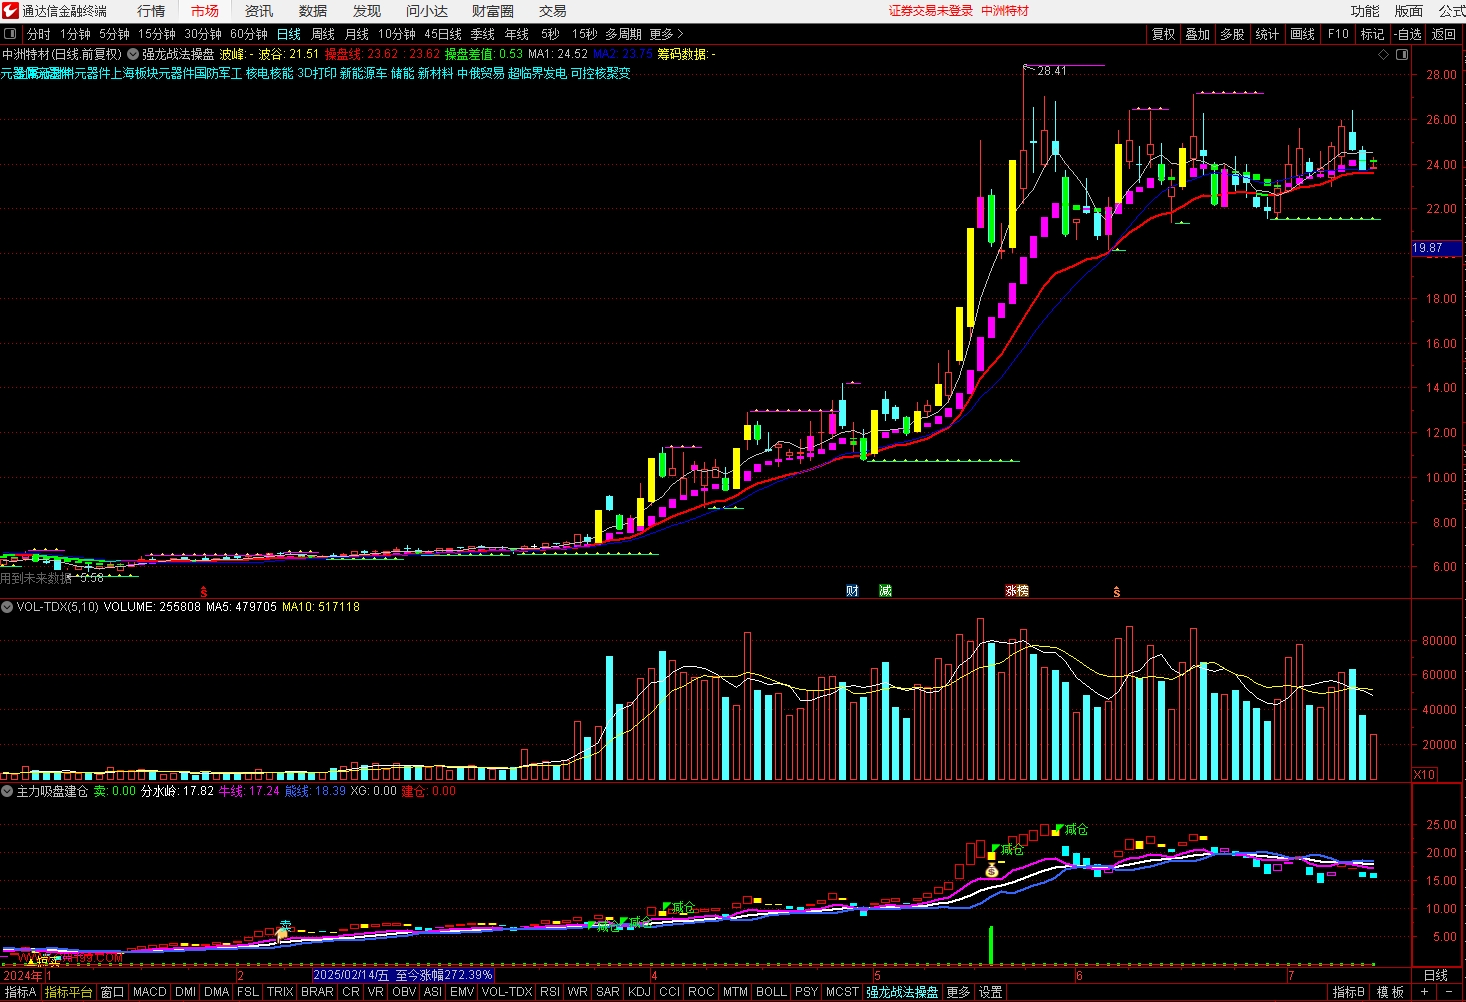Switch to 15分钟 period
Screen dimensions: 1466x1002
157,34
